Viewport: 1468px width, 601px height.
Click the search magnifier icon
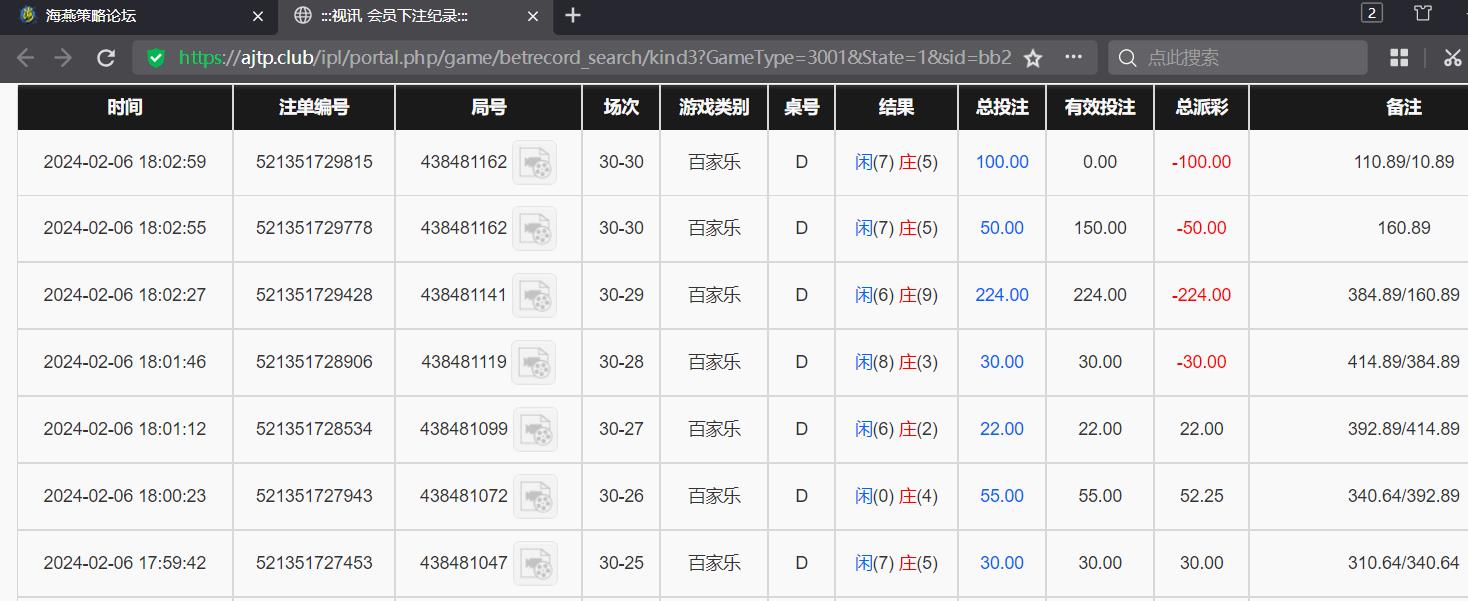(x=1128, y=58)
